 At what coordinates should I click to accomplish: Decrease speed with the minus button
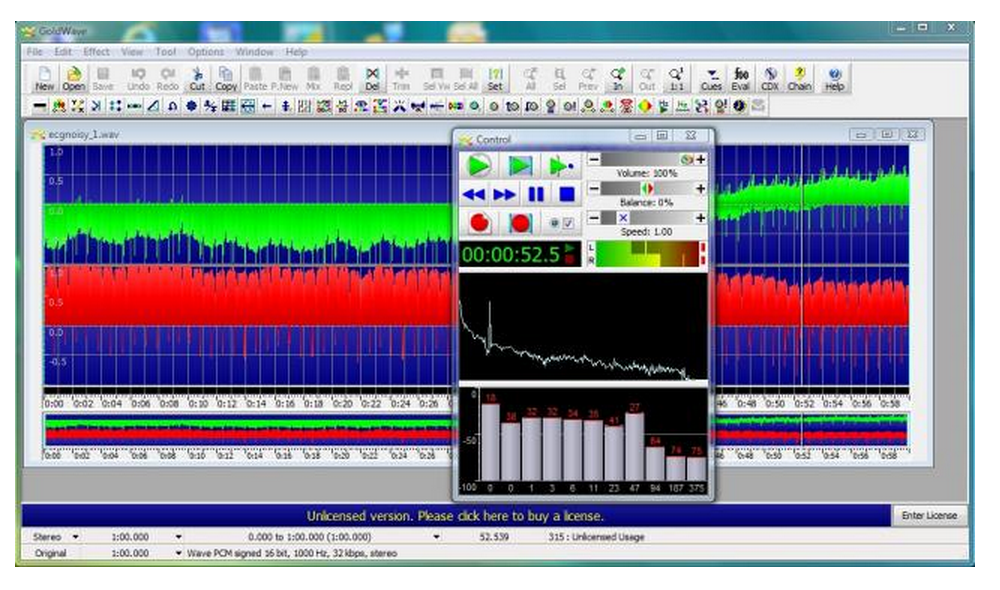[593, 218]
